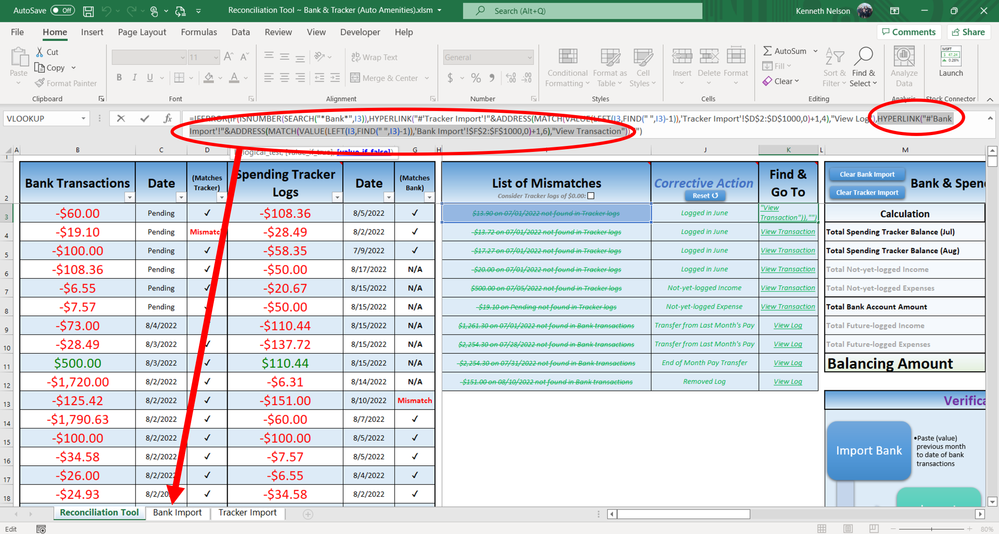Open Format as Table gallery

(610, 68)
